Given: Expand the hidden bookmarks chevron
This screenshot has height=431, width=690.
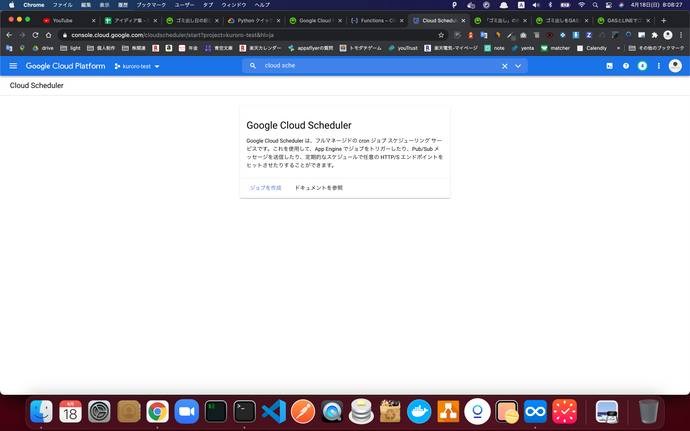Looking at the screenshot, I should point(618,48).
